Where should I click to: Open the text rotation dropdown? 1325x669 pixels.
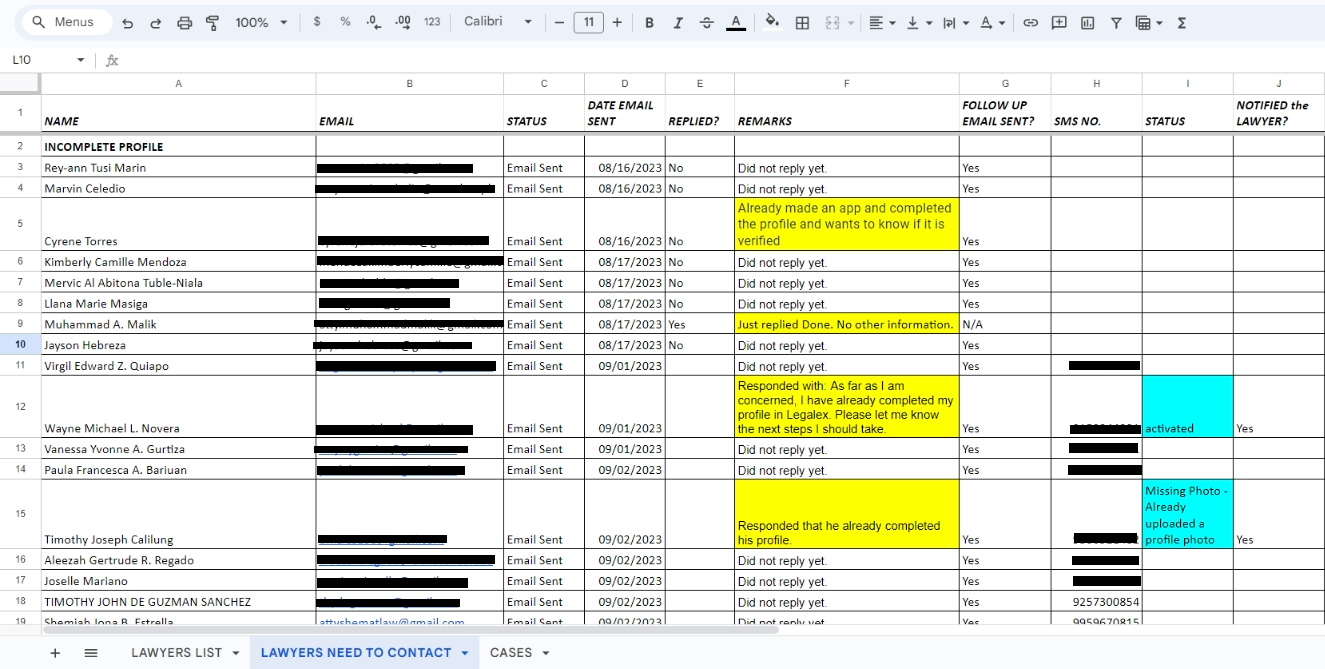(991, 22)
